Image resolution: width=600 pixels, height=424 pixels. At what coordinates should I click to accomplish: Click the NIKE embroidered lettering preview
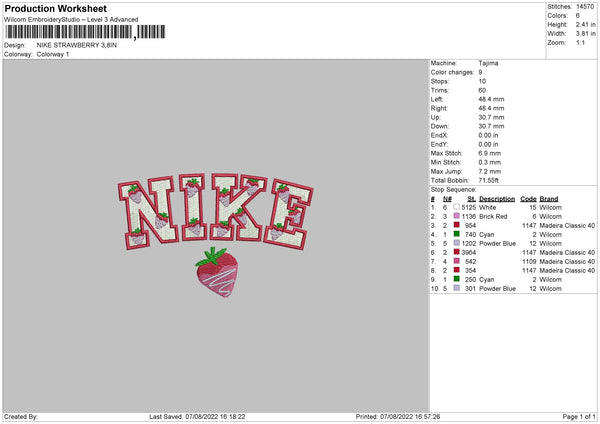tap(215, 212)
